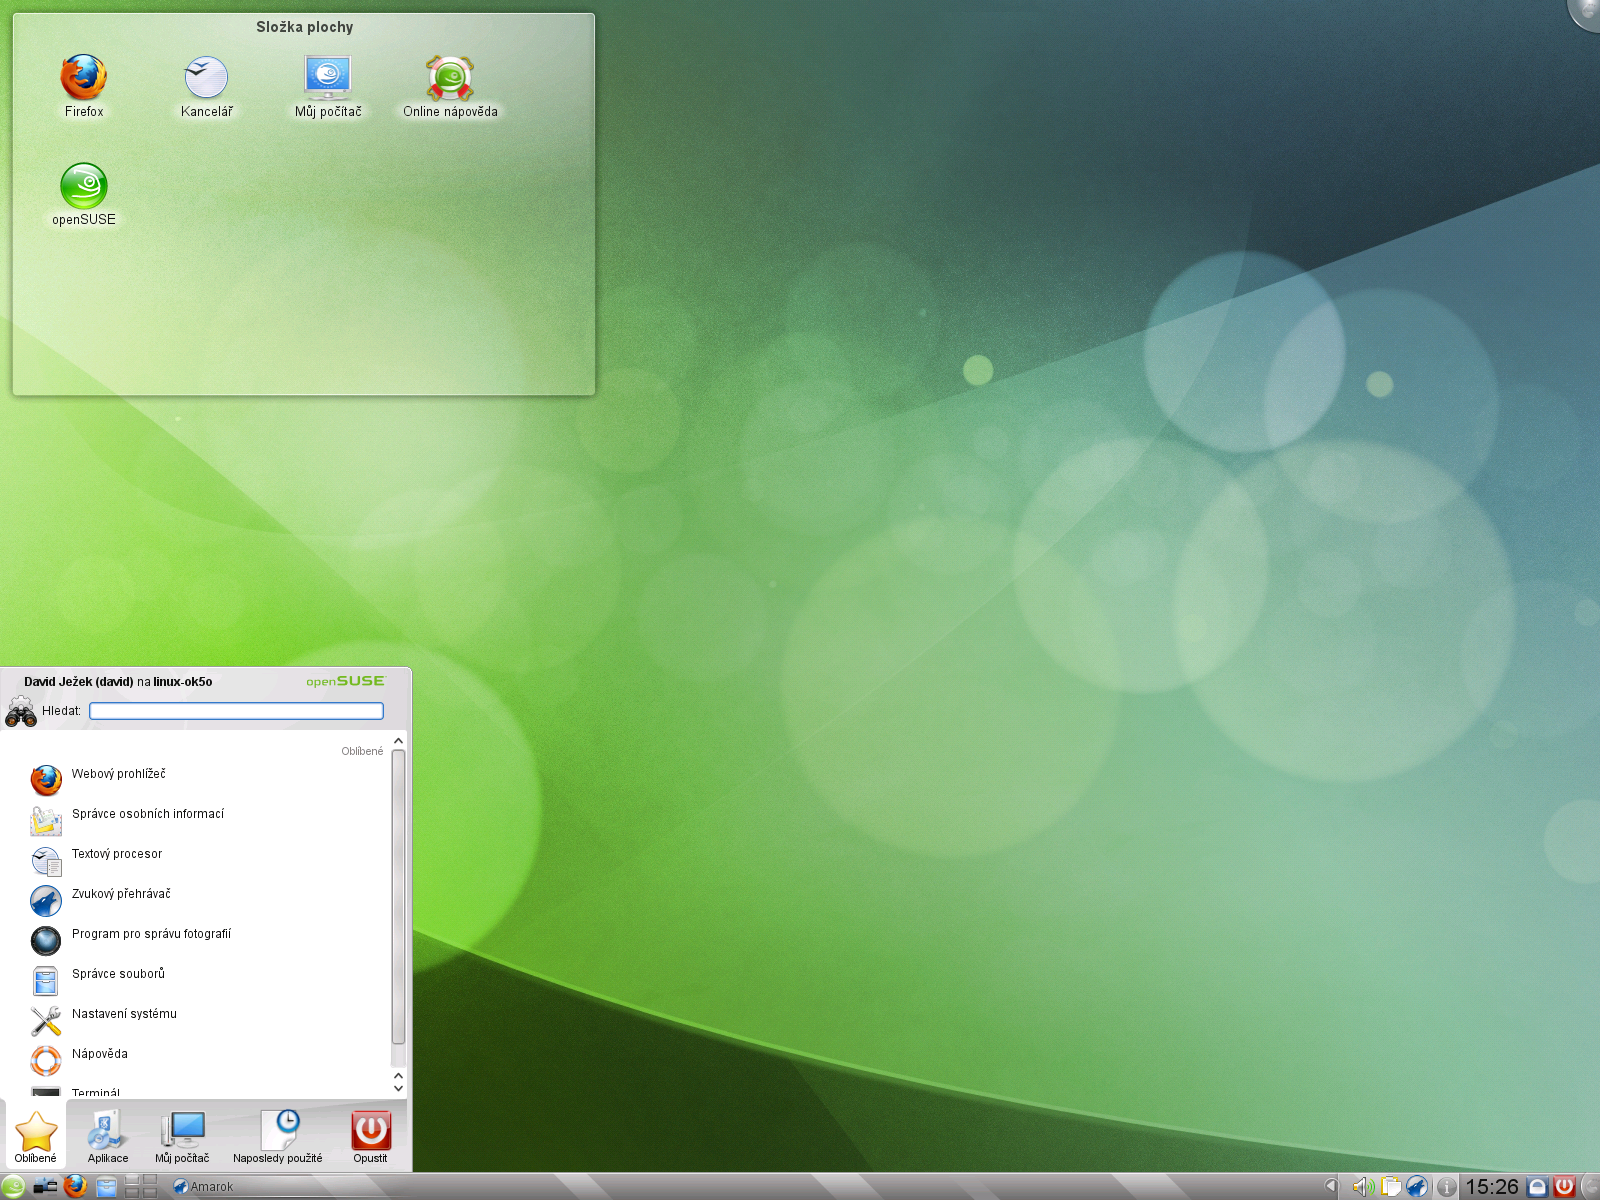Viewport: 1600px width, 1200px height.
Task: Click the user name David Ježek header
Action: click(x=118, y=682)
